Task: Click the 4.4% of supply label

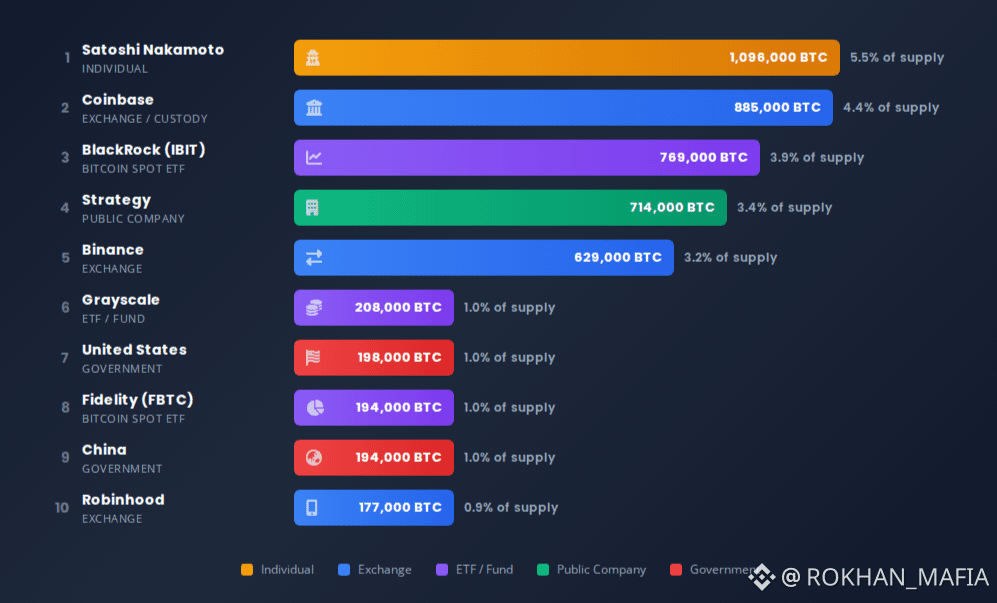Action: point(891,107)
